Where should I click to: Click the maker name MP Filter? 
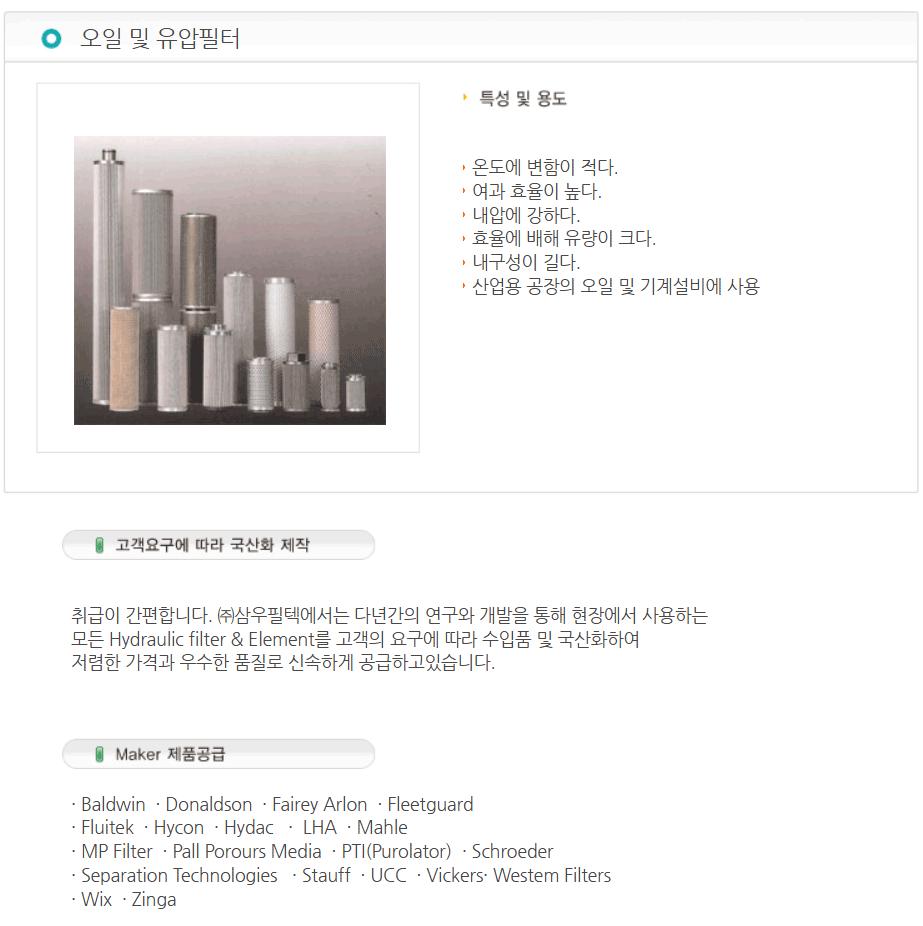117,852
